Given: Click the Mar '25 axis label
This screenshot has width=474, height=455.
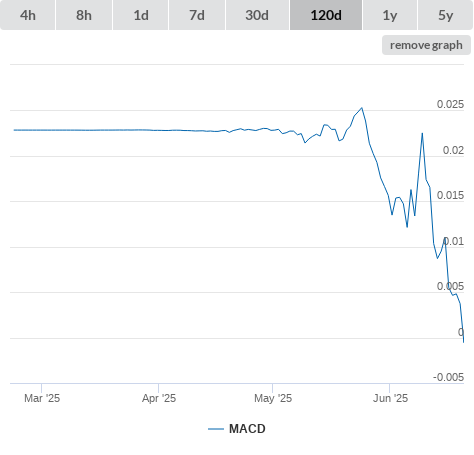Looking at the screenshot, I should pyautogui.click(x=42, y=398).
